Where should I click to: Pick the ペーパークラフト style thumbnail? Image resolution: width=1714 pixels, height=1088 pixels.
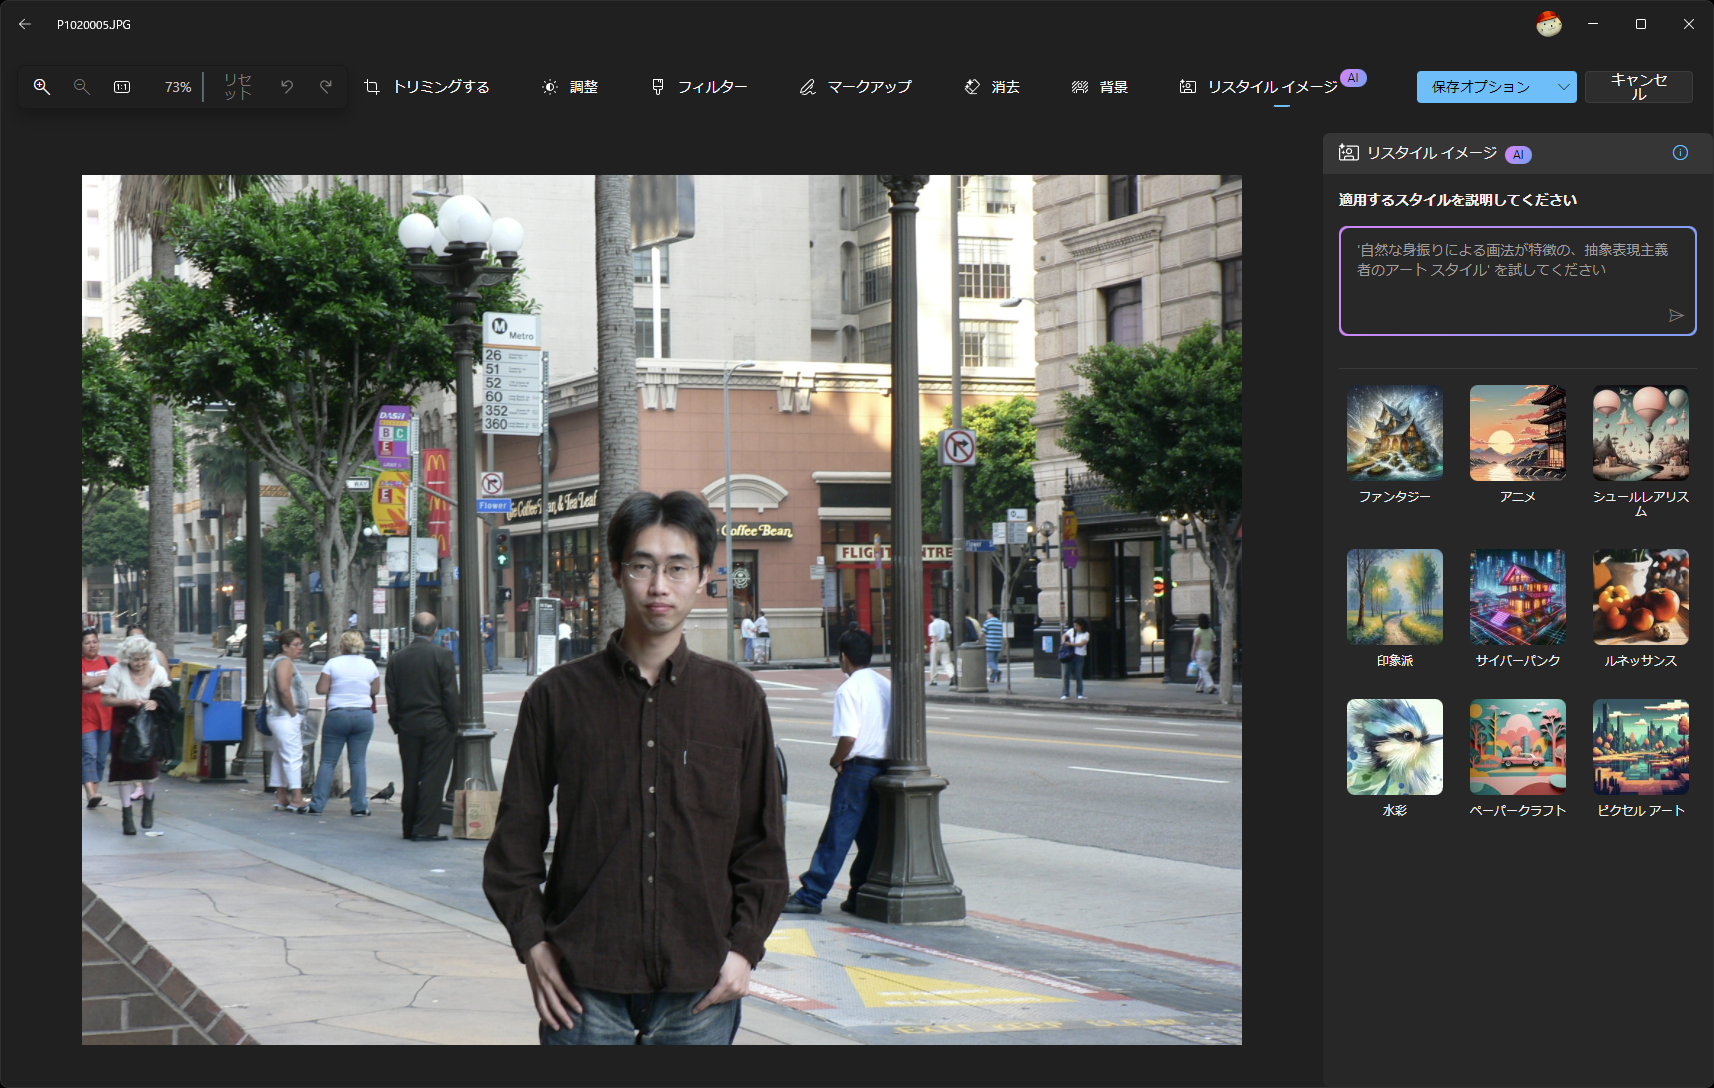pos(1518,747)
